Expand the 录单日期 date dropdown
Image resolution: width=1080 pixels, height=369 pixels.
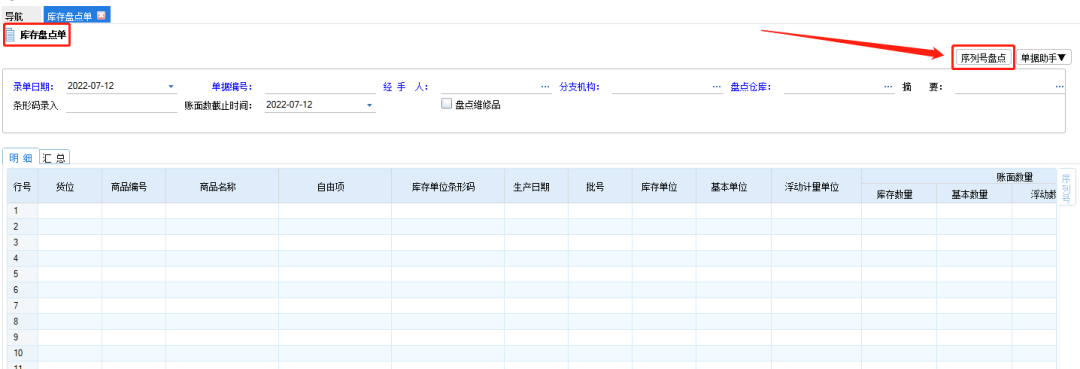tap(171, 87)
